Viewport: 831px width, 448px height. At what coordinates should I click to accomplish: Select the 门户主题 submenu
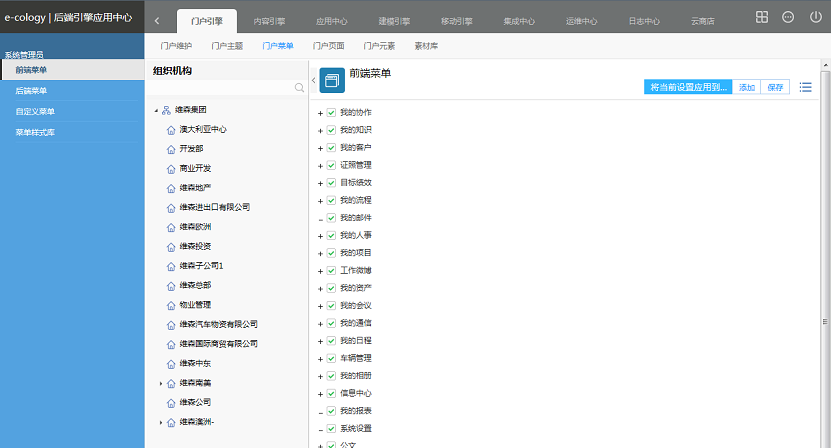[227, 46]
